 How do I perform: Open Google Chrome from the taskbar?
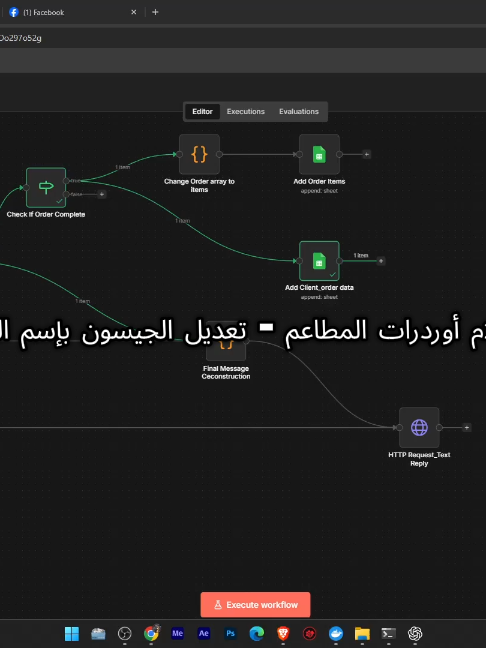point(151,634)
